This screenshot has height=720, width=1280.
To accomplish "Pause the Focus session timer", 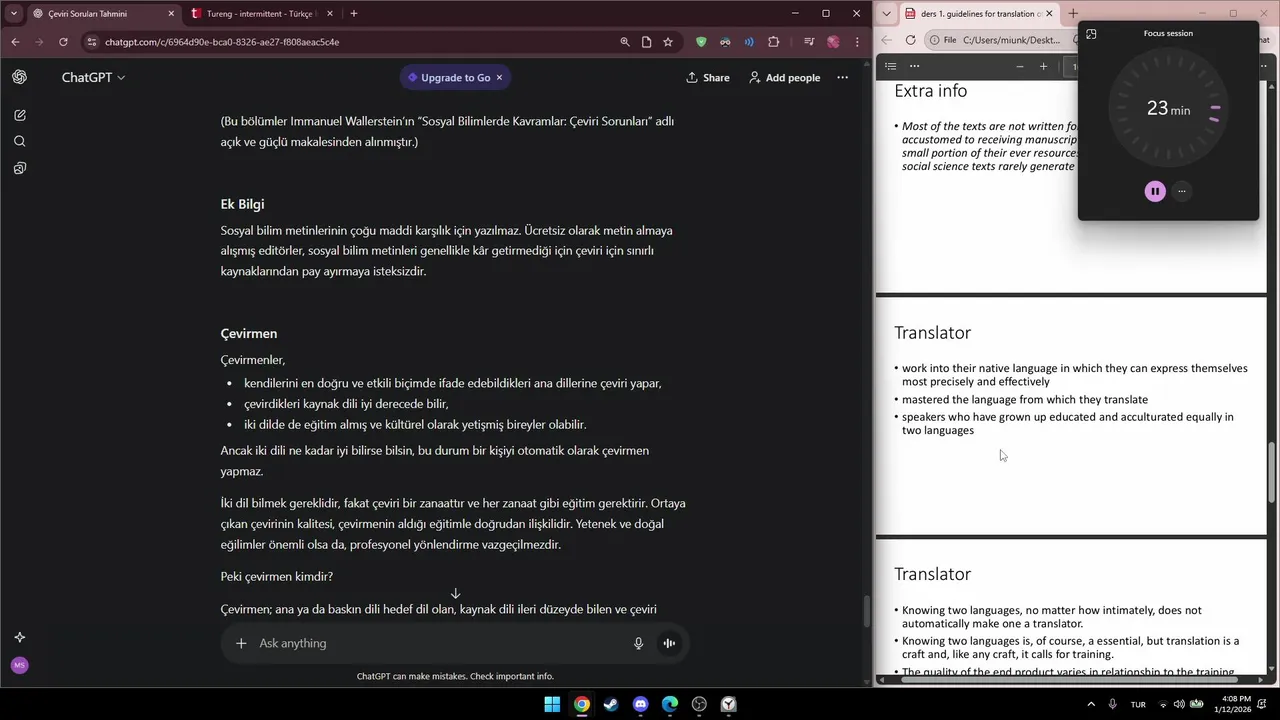I will (x=1155, y=191).
